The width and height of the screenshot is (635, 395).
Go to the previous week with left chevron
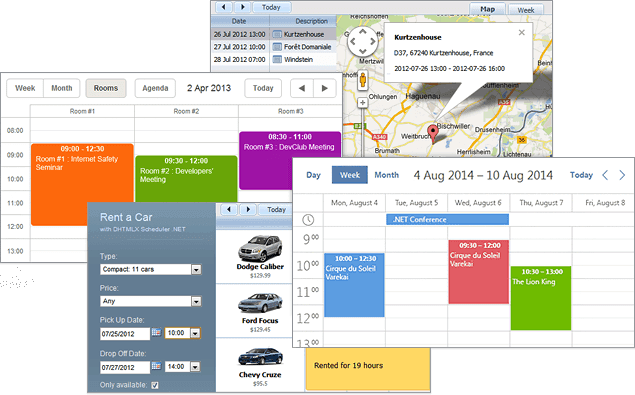[605, 175]
